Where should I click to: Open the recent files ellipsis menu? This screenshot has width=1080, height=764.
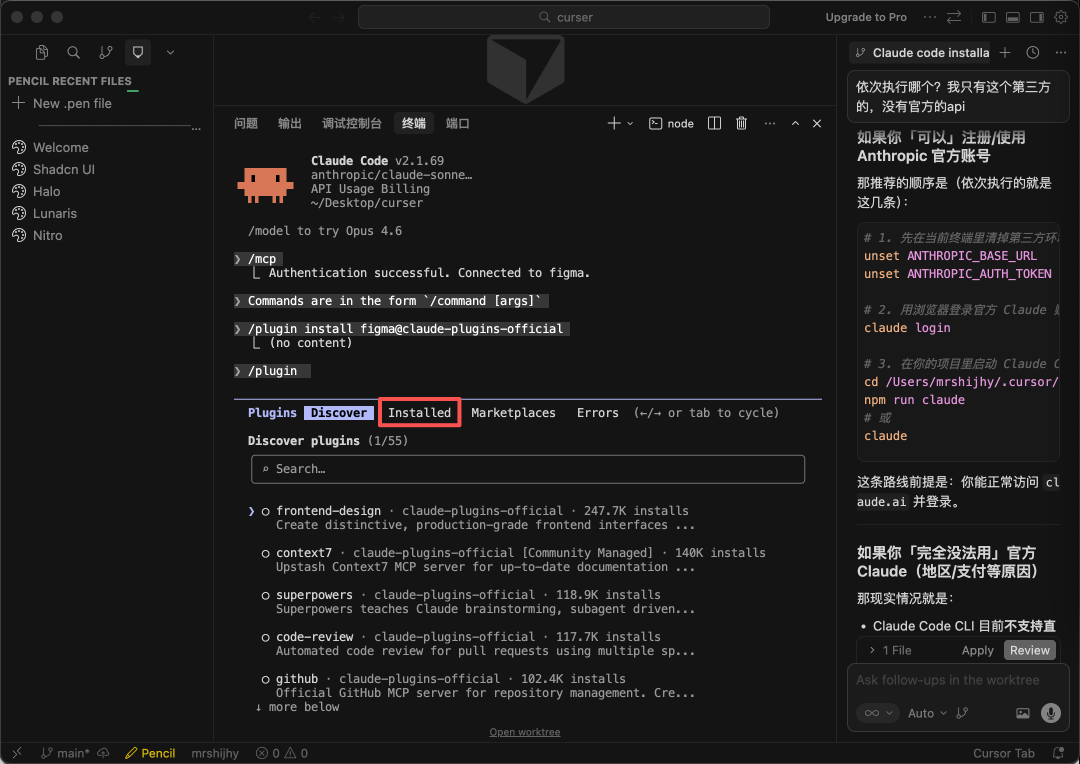pyautogui.click(x=196, y=128)
